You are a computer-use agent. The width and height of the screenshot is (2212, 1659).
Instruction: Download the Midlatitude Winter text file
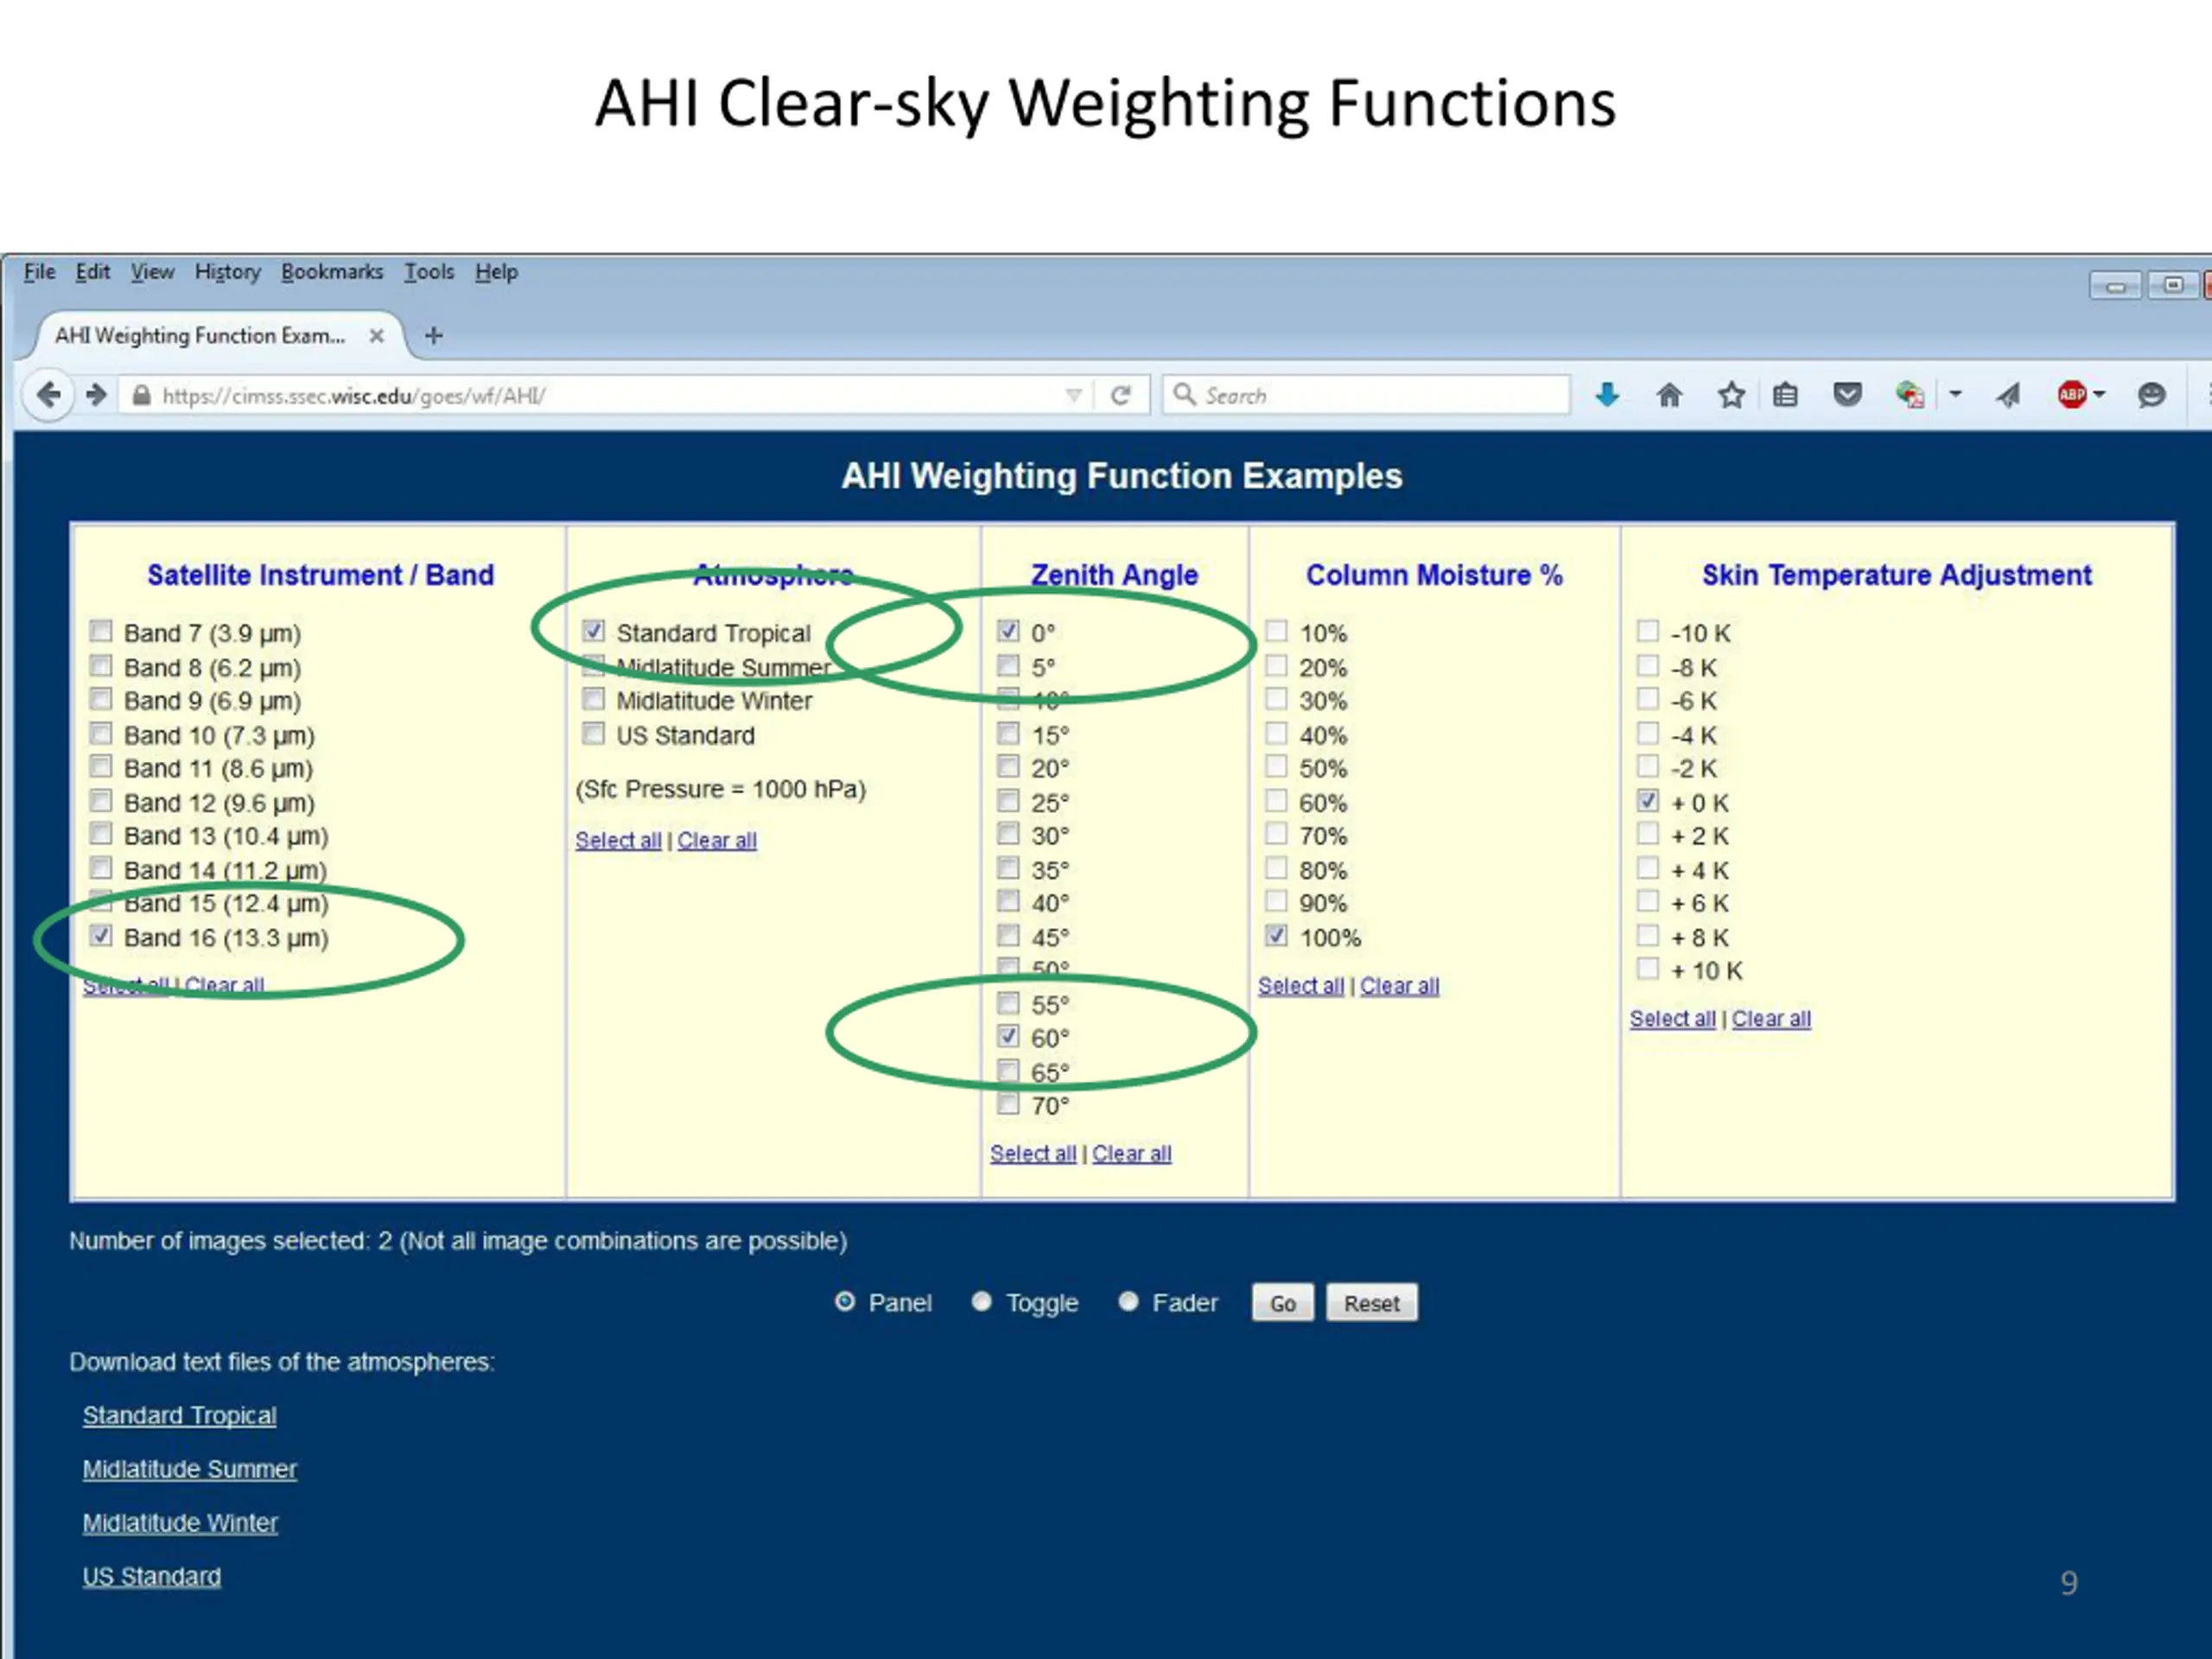[180, 1523]
